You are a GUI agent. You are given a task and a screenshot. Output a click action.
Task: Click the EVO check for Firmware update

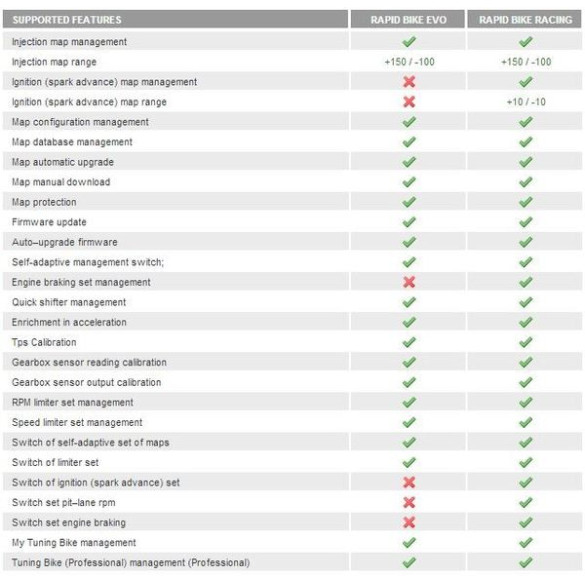click(409, 222)
